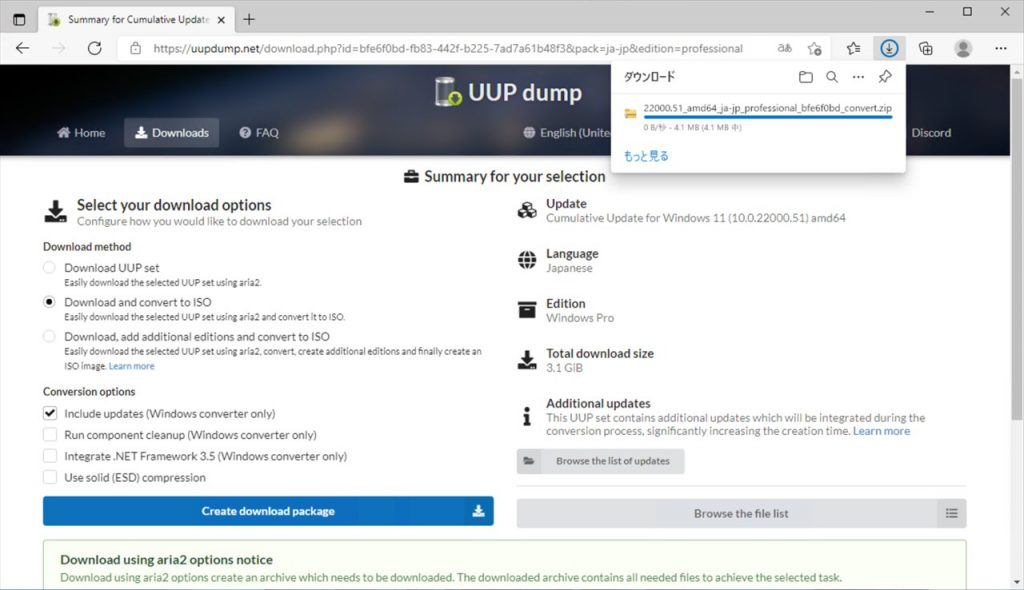Go back using the browser back arrow
1024x590 pixels.
coord(23,48)
